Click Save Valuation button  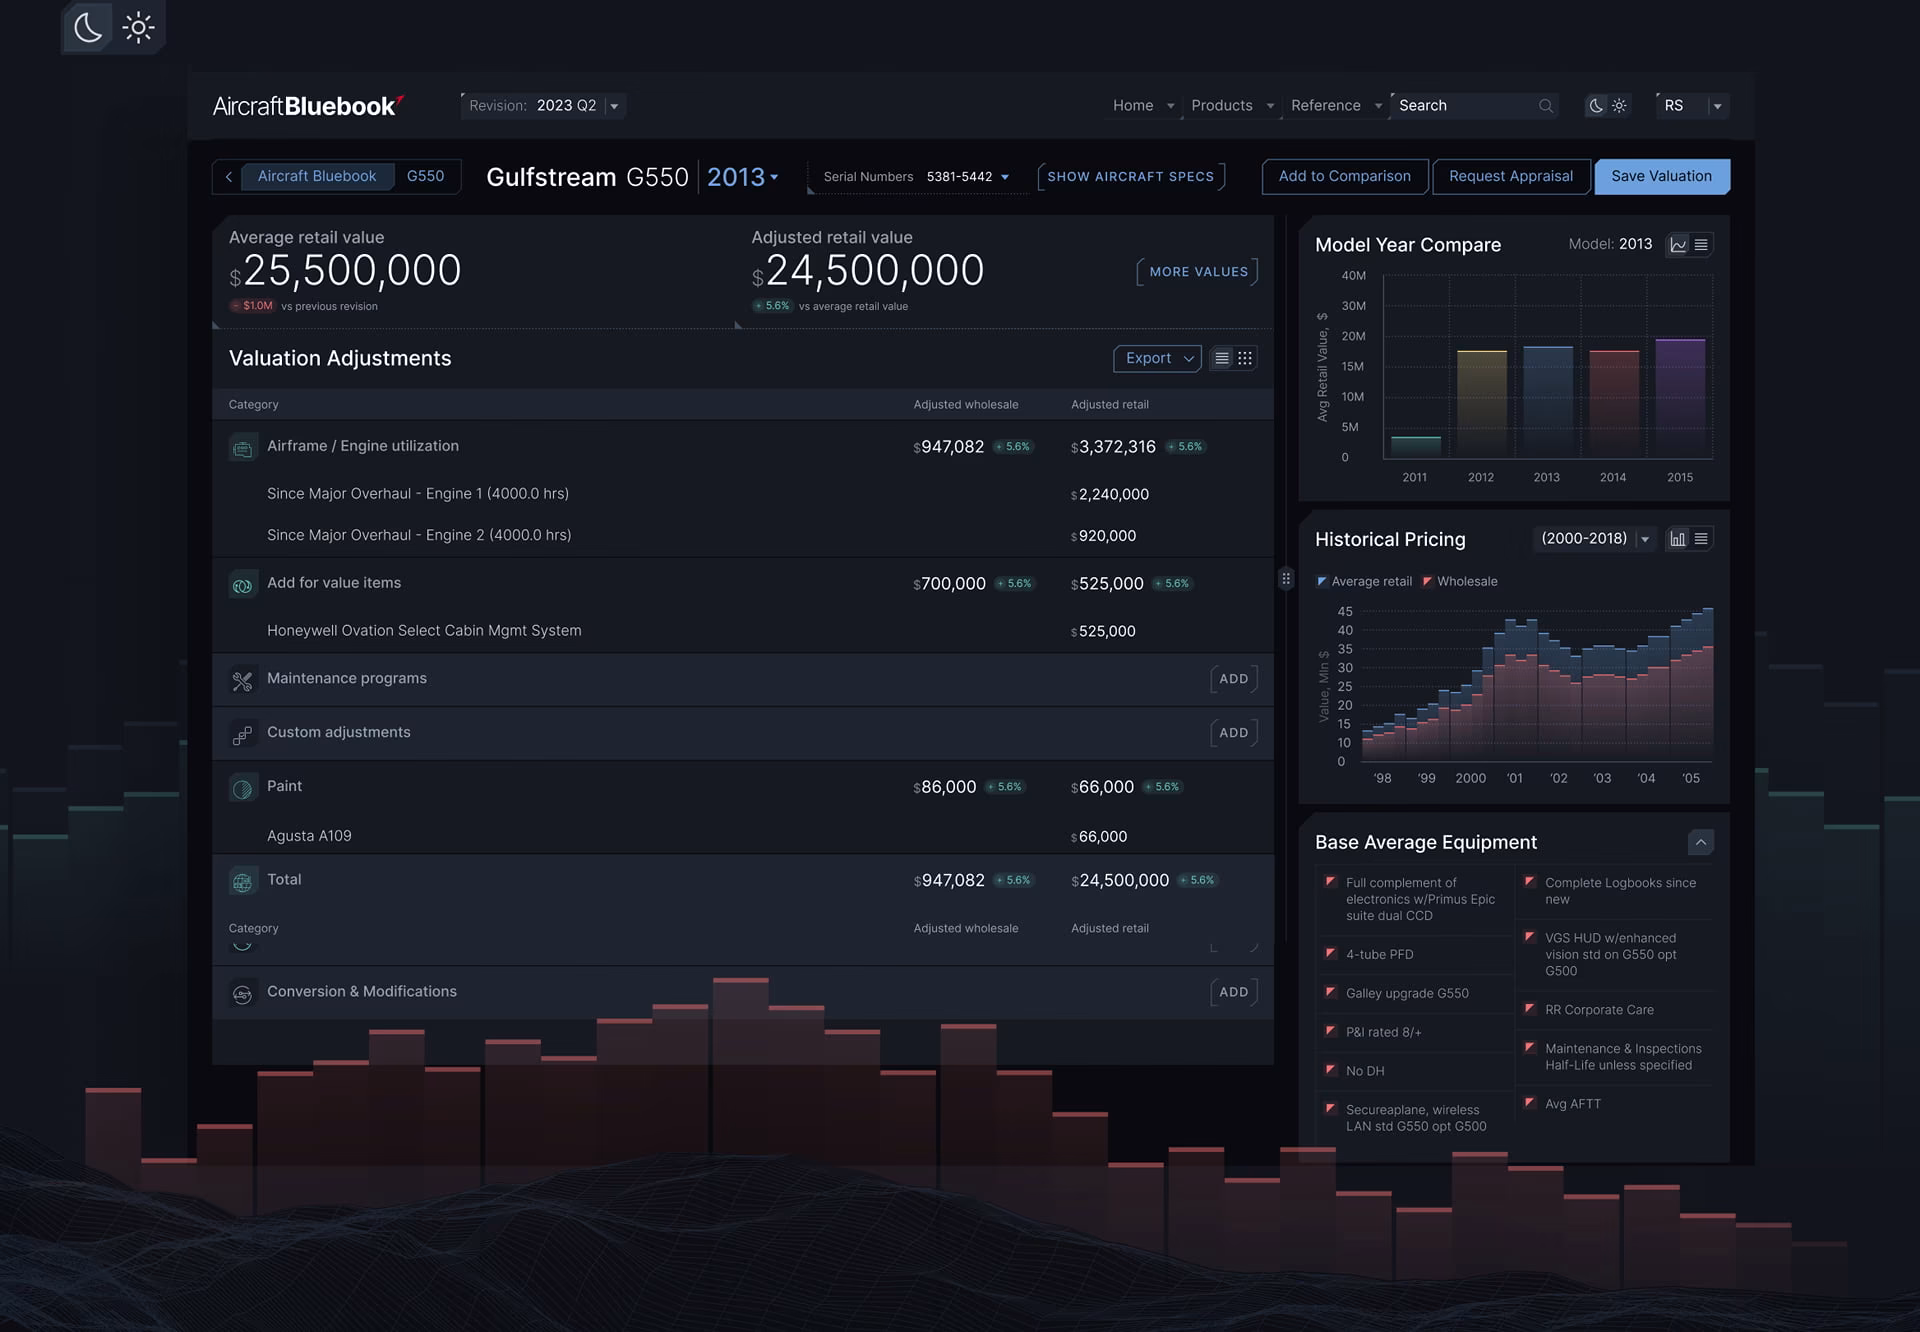1661,176
